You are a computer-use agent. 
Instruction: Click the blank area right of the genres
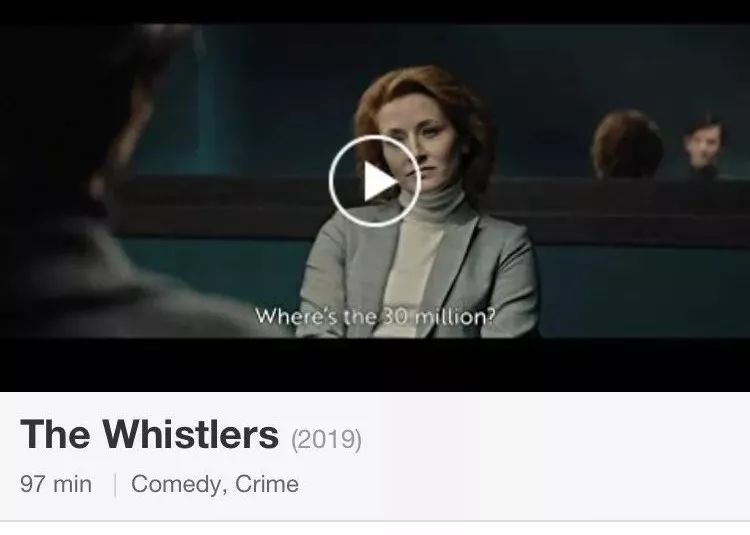[524, 484]
